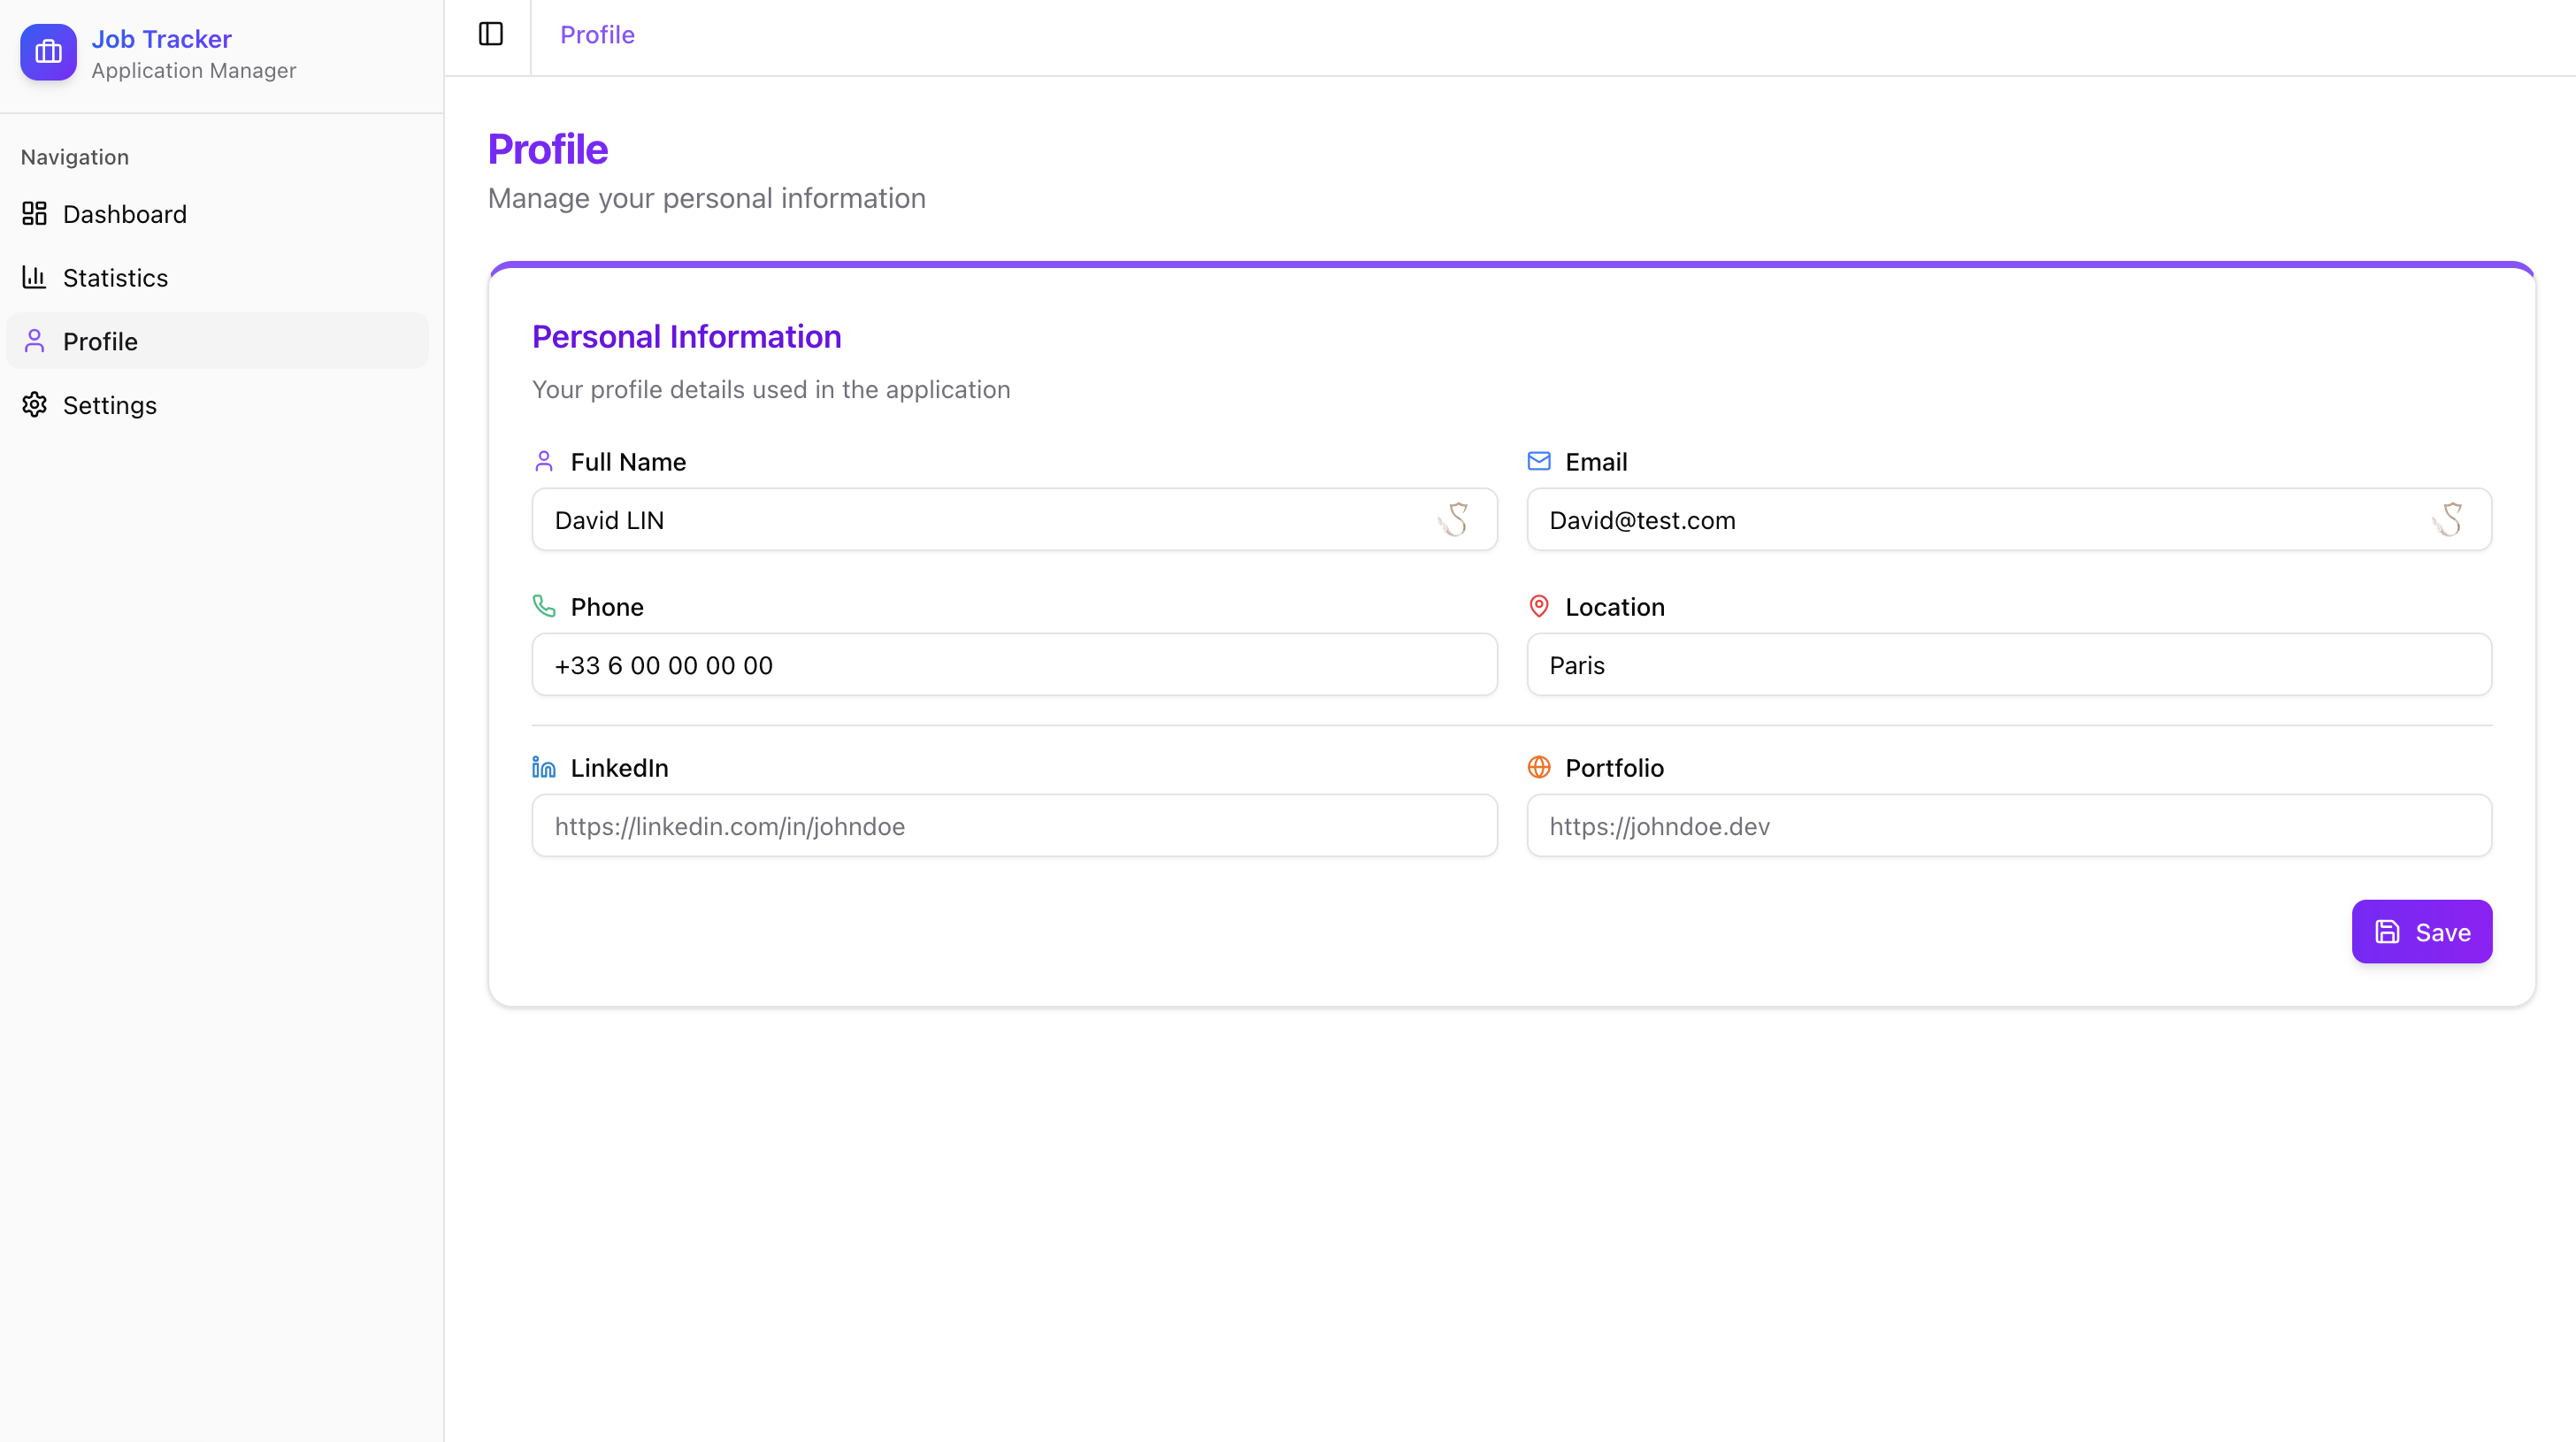This screenshot has width=2576, height=1442.
Task: Focus the Phone number field
Action: [x=1014, y=665]
